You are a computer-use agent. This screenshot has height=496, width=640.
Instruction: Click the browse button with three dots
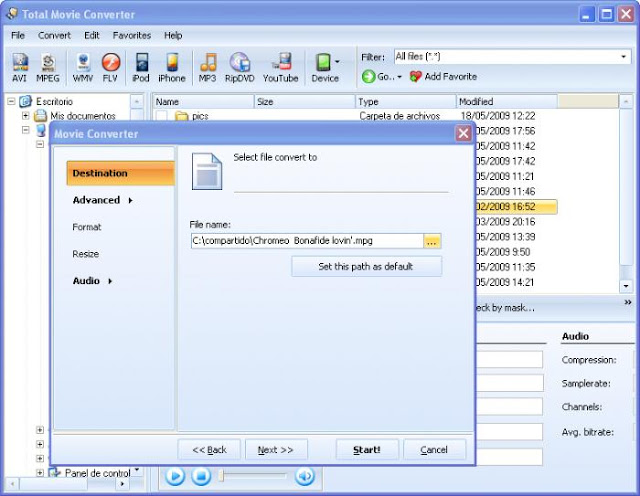432,241
